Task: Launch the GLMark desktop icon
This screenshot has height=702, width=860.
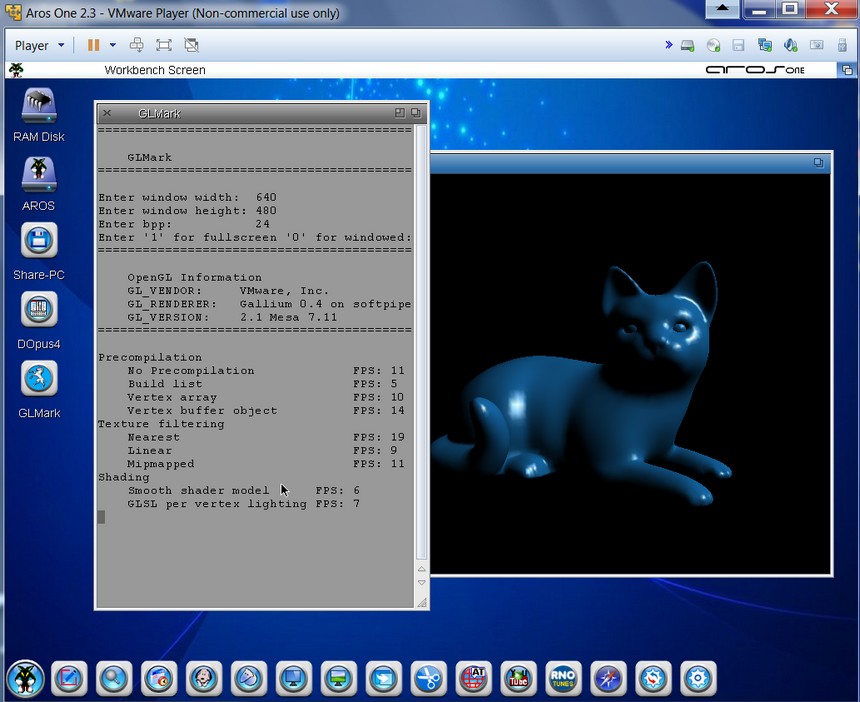Action: pos(39,379)
